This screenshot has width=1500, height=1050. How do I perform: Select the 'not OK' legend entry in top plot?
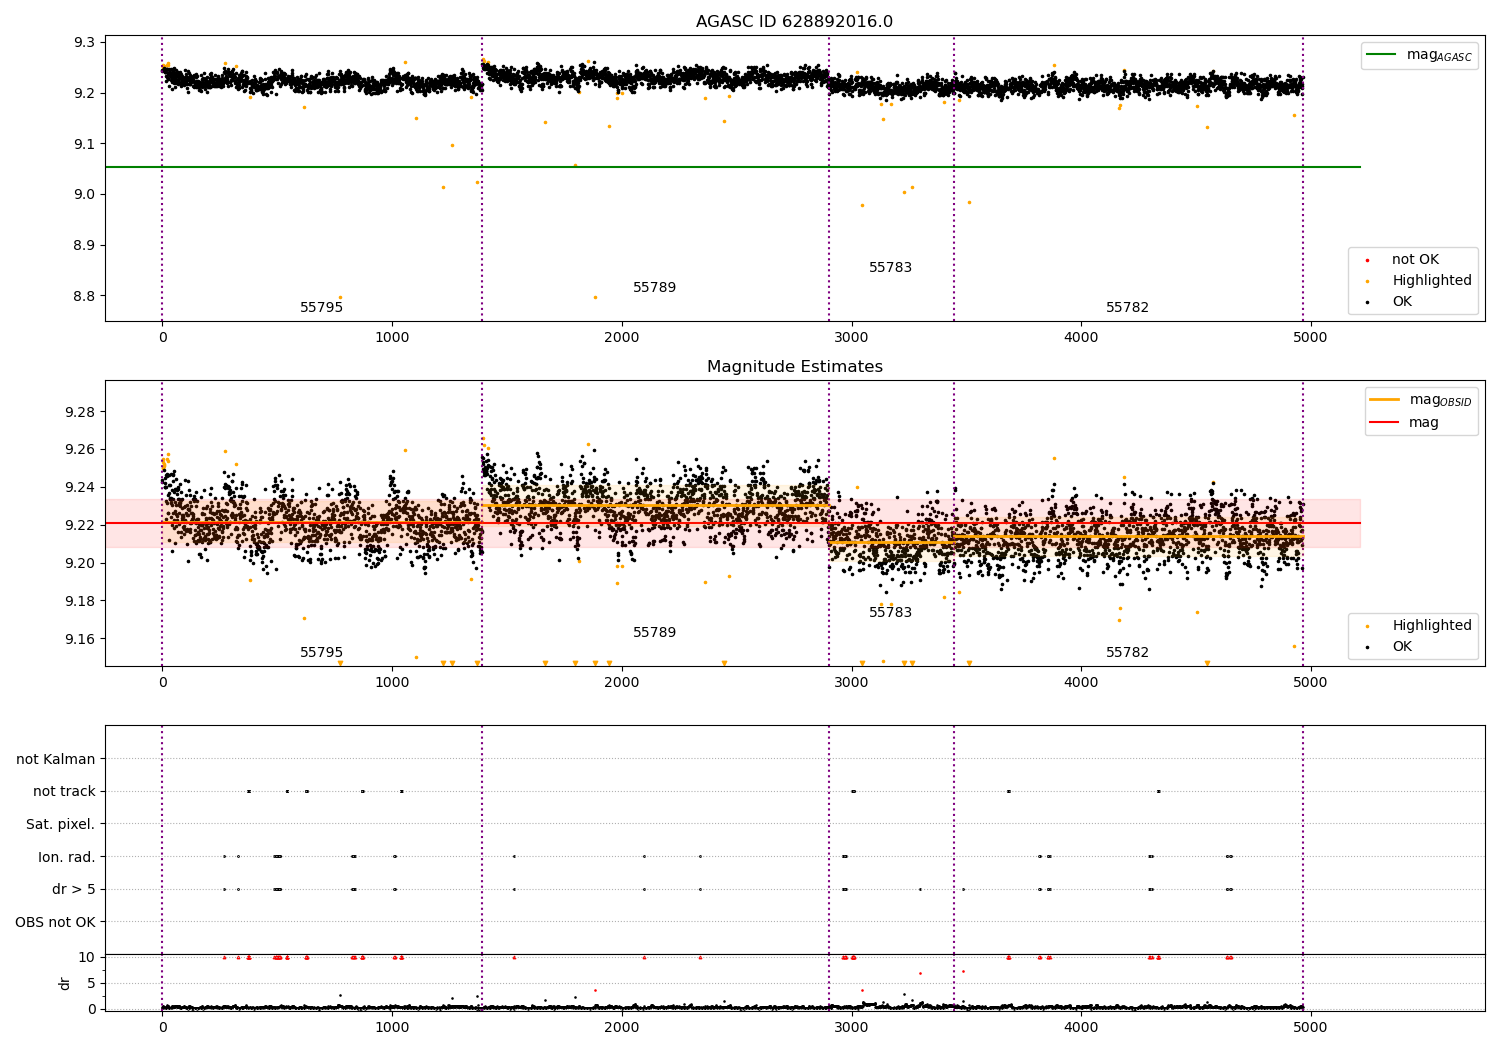(1415, 260)
